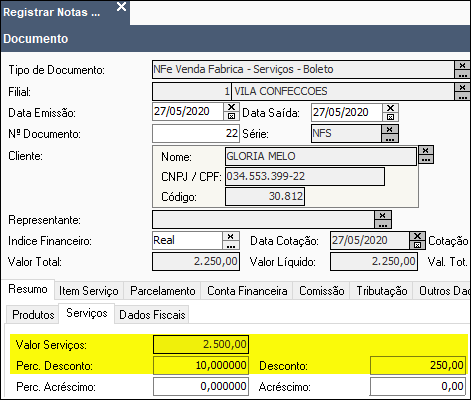Viewport: 471px width, 400px height.
Task: Open the Produtos sub-tab
Action: pos(33,315)
